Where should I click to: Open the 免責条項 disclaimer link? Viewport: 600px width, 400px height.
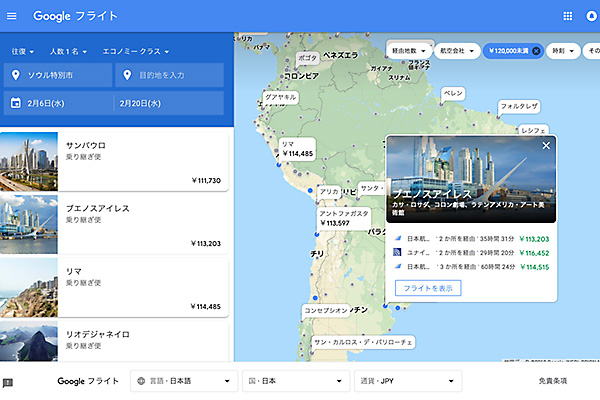(x=553, y=381)
